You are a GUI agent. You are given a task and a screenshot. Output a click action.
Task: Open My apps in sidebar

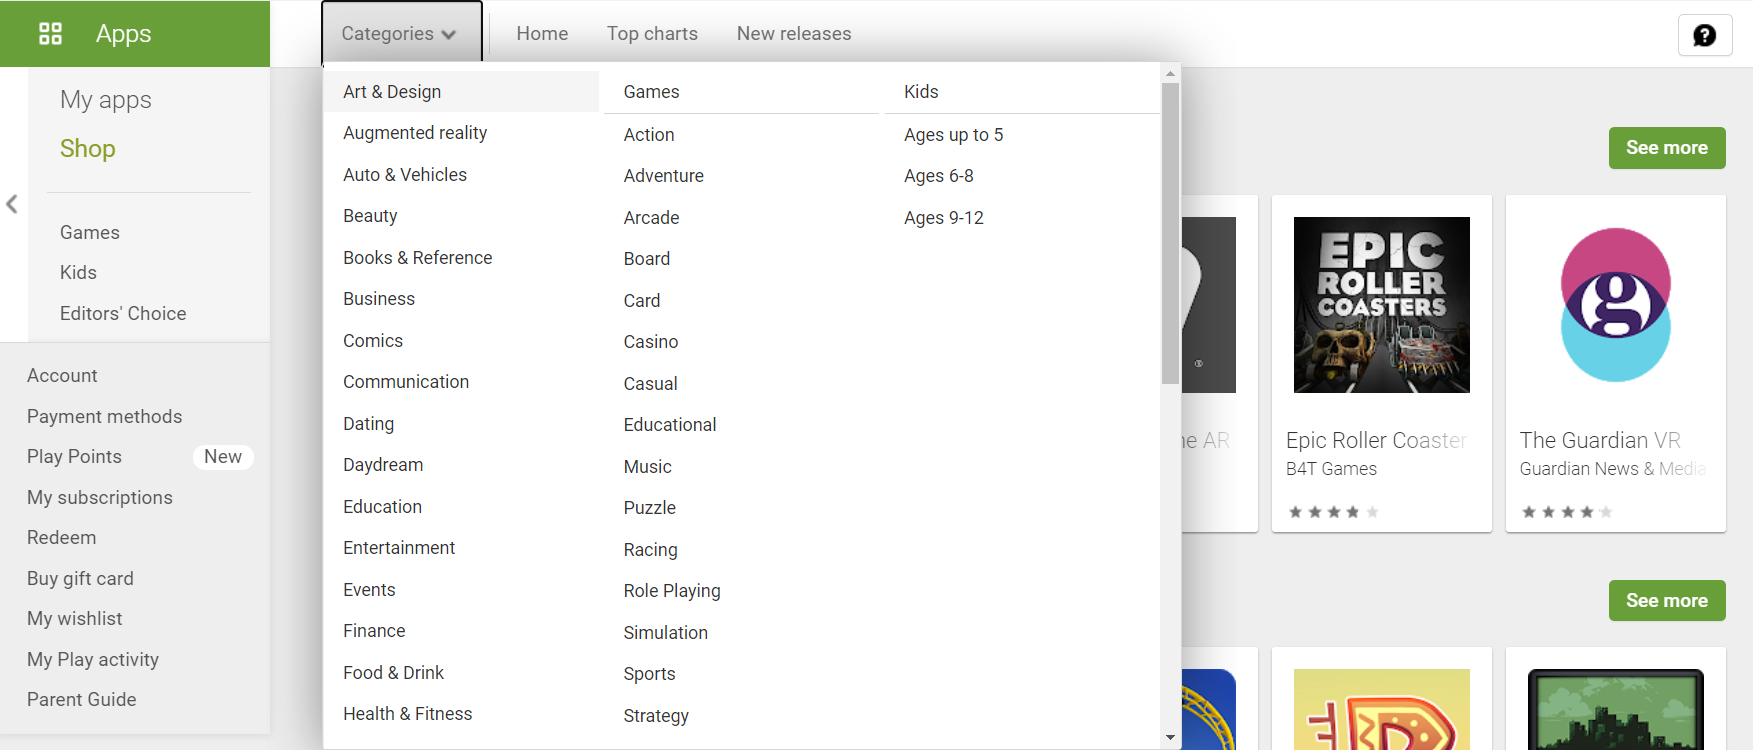coord(106,100)
